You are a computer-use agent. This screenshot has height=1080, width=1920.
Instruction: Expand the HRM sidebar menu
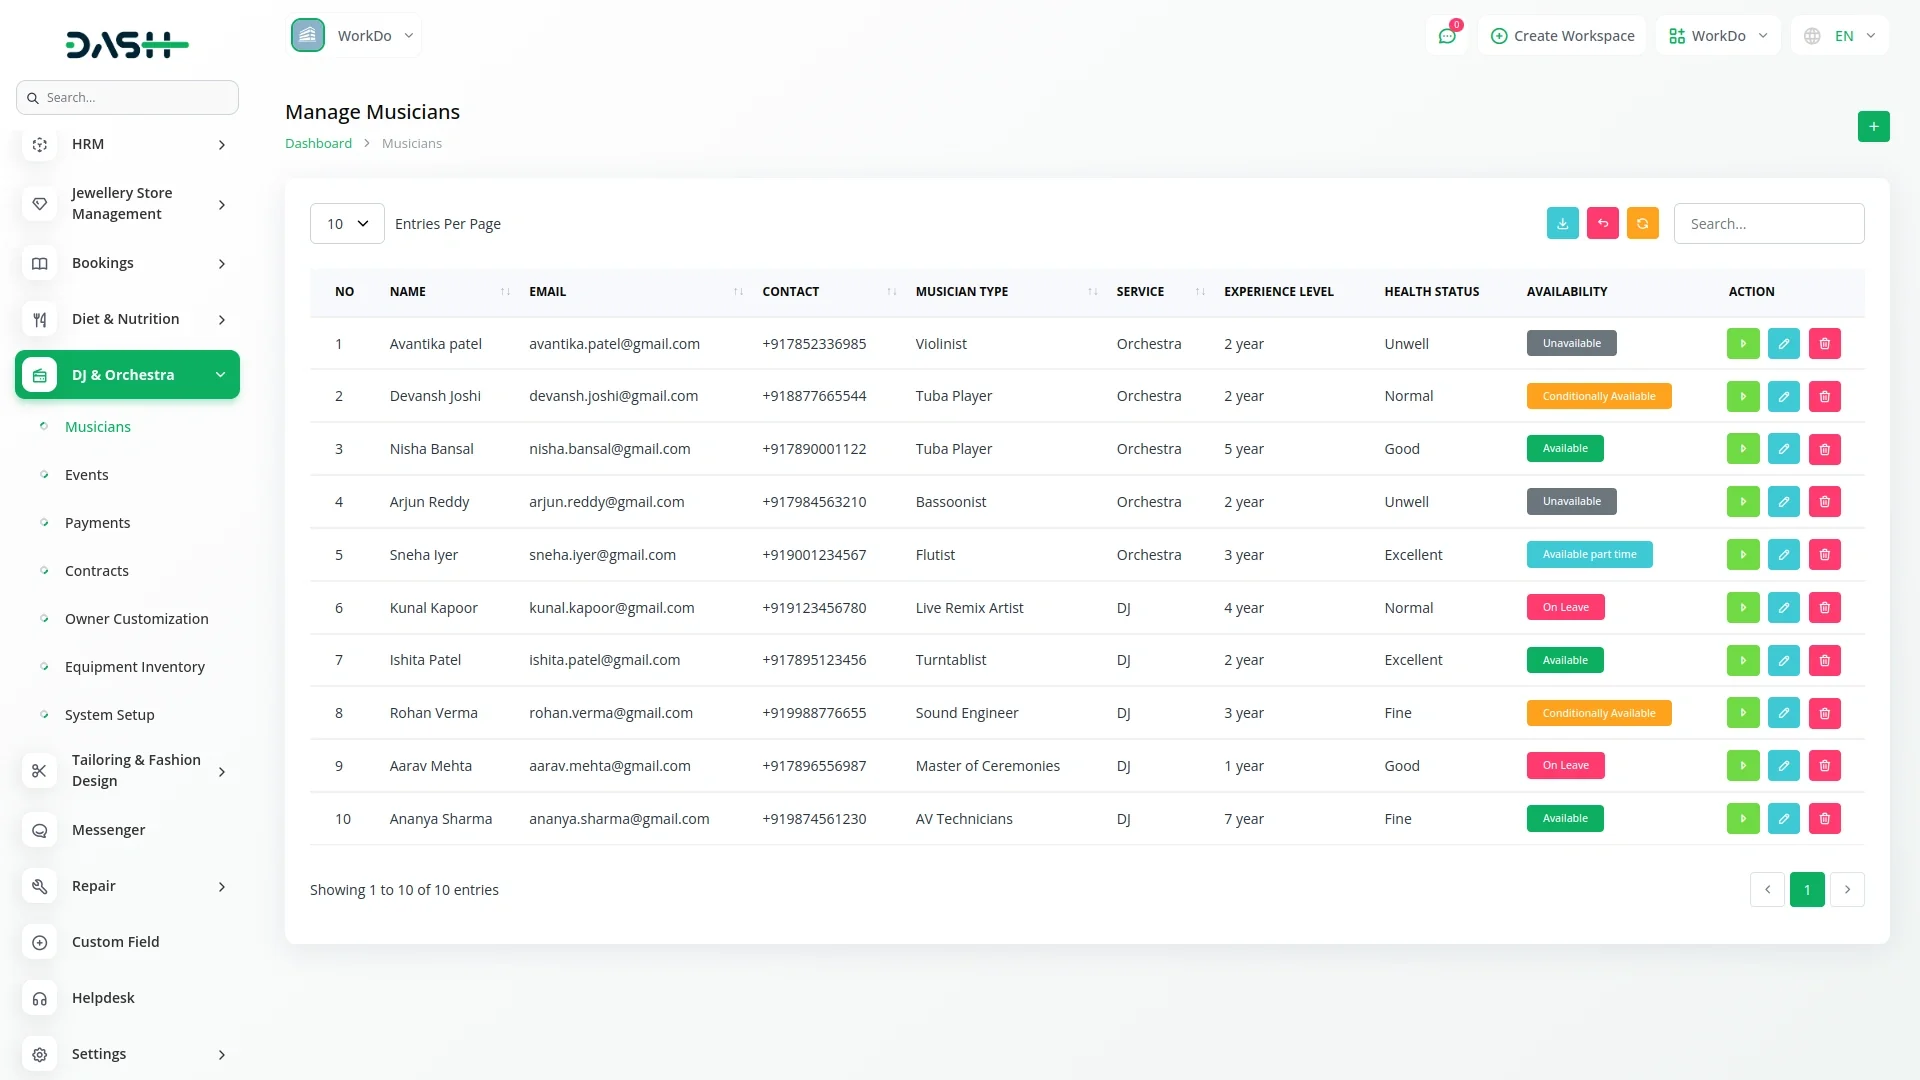[127, 144]
